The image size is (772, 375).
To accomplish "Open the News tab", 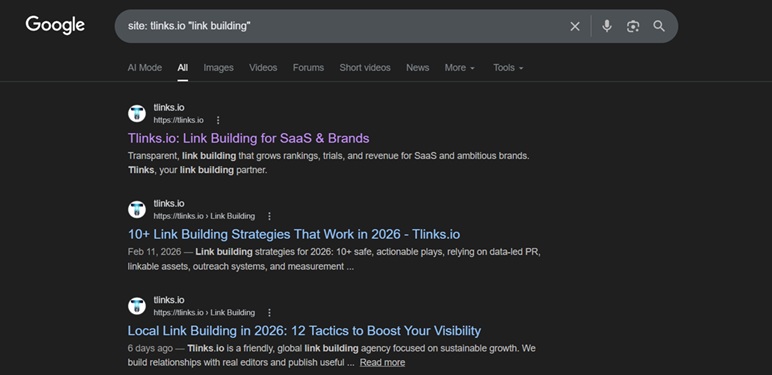I will tap(418, 68).
